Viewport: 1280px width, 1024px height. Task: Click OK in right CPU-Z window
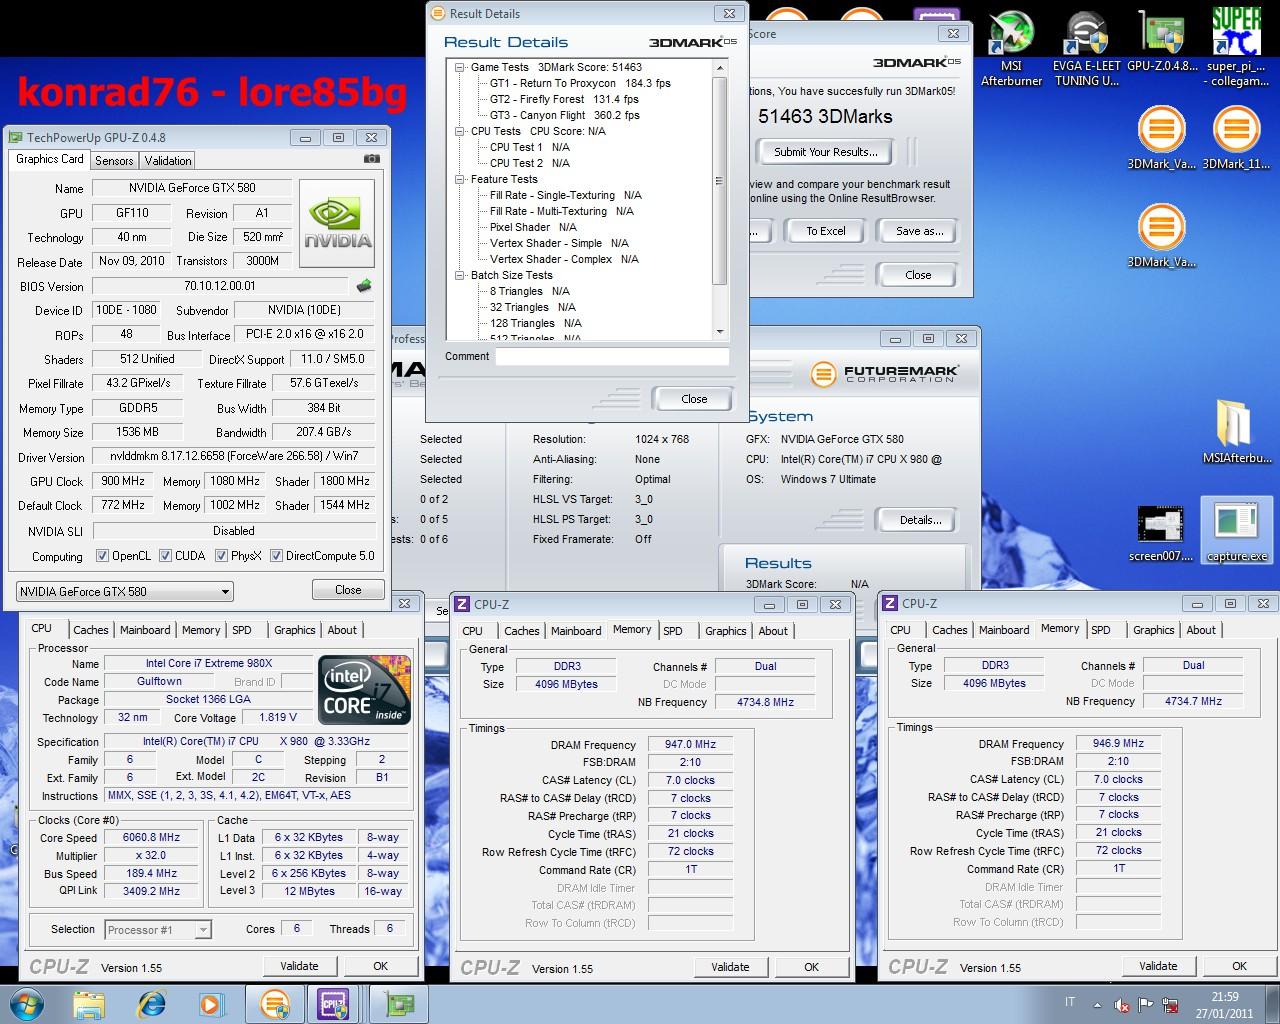tap(1239, 966)
